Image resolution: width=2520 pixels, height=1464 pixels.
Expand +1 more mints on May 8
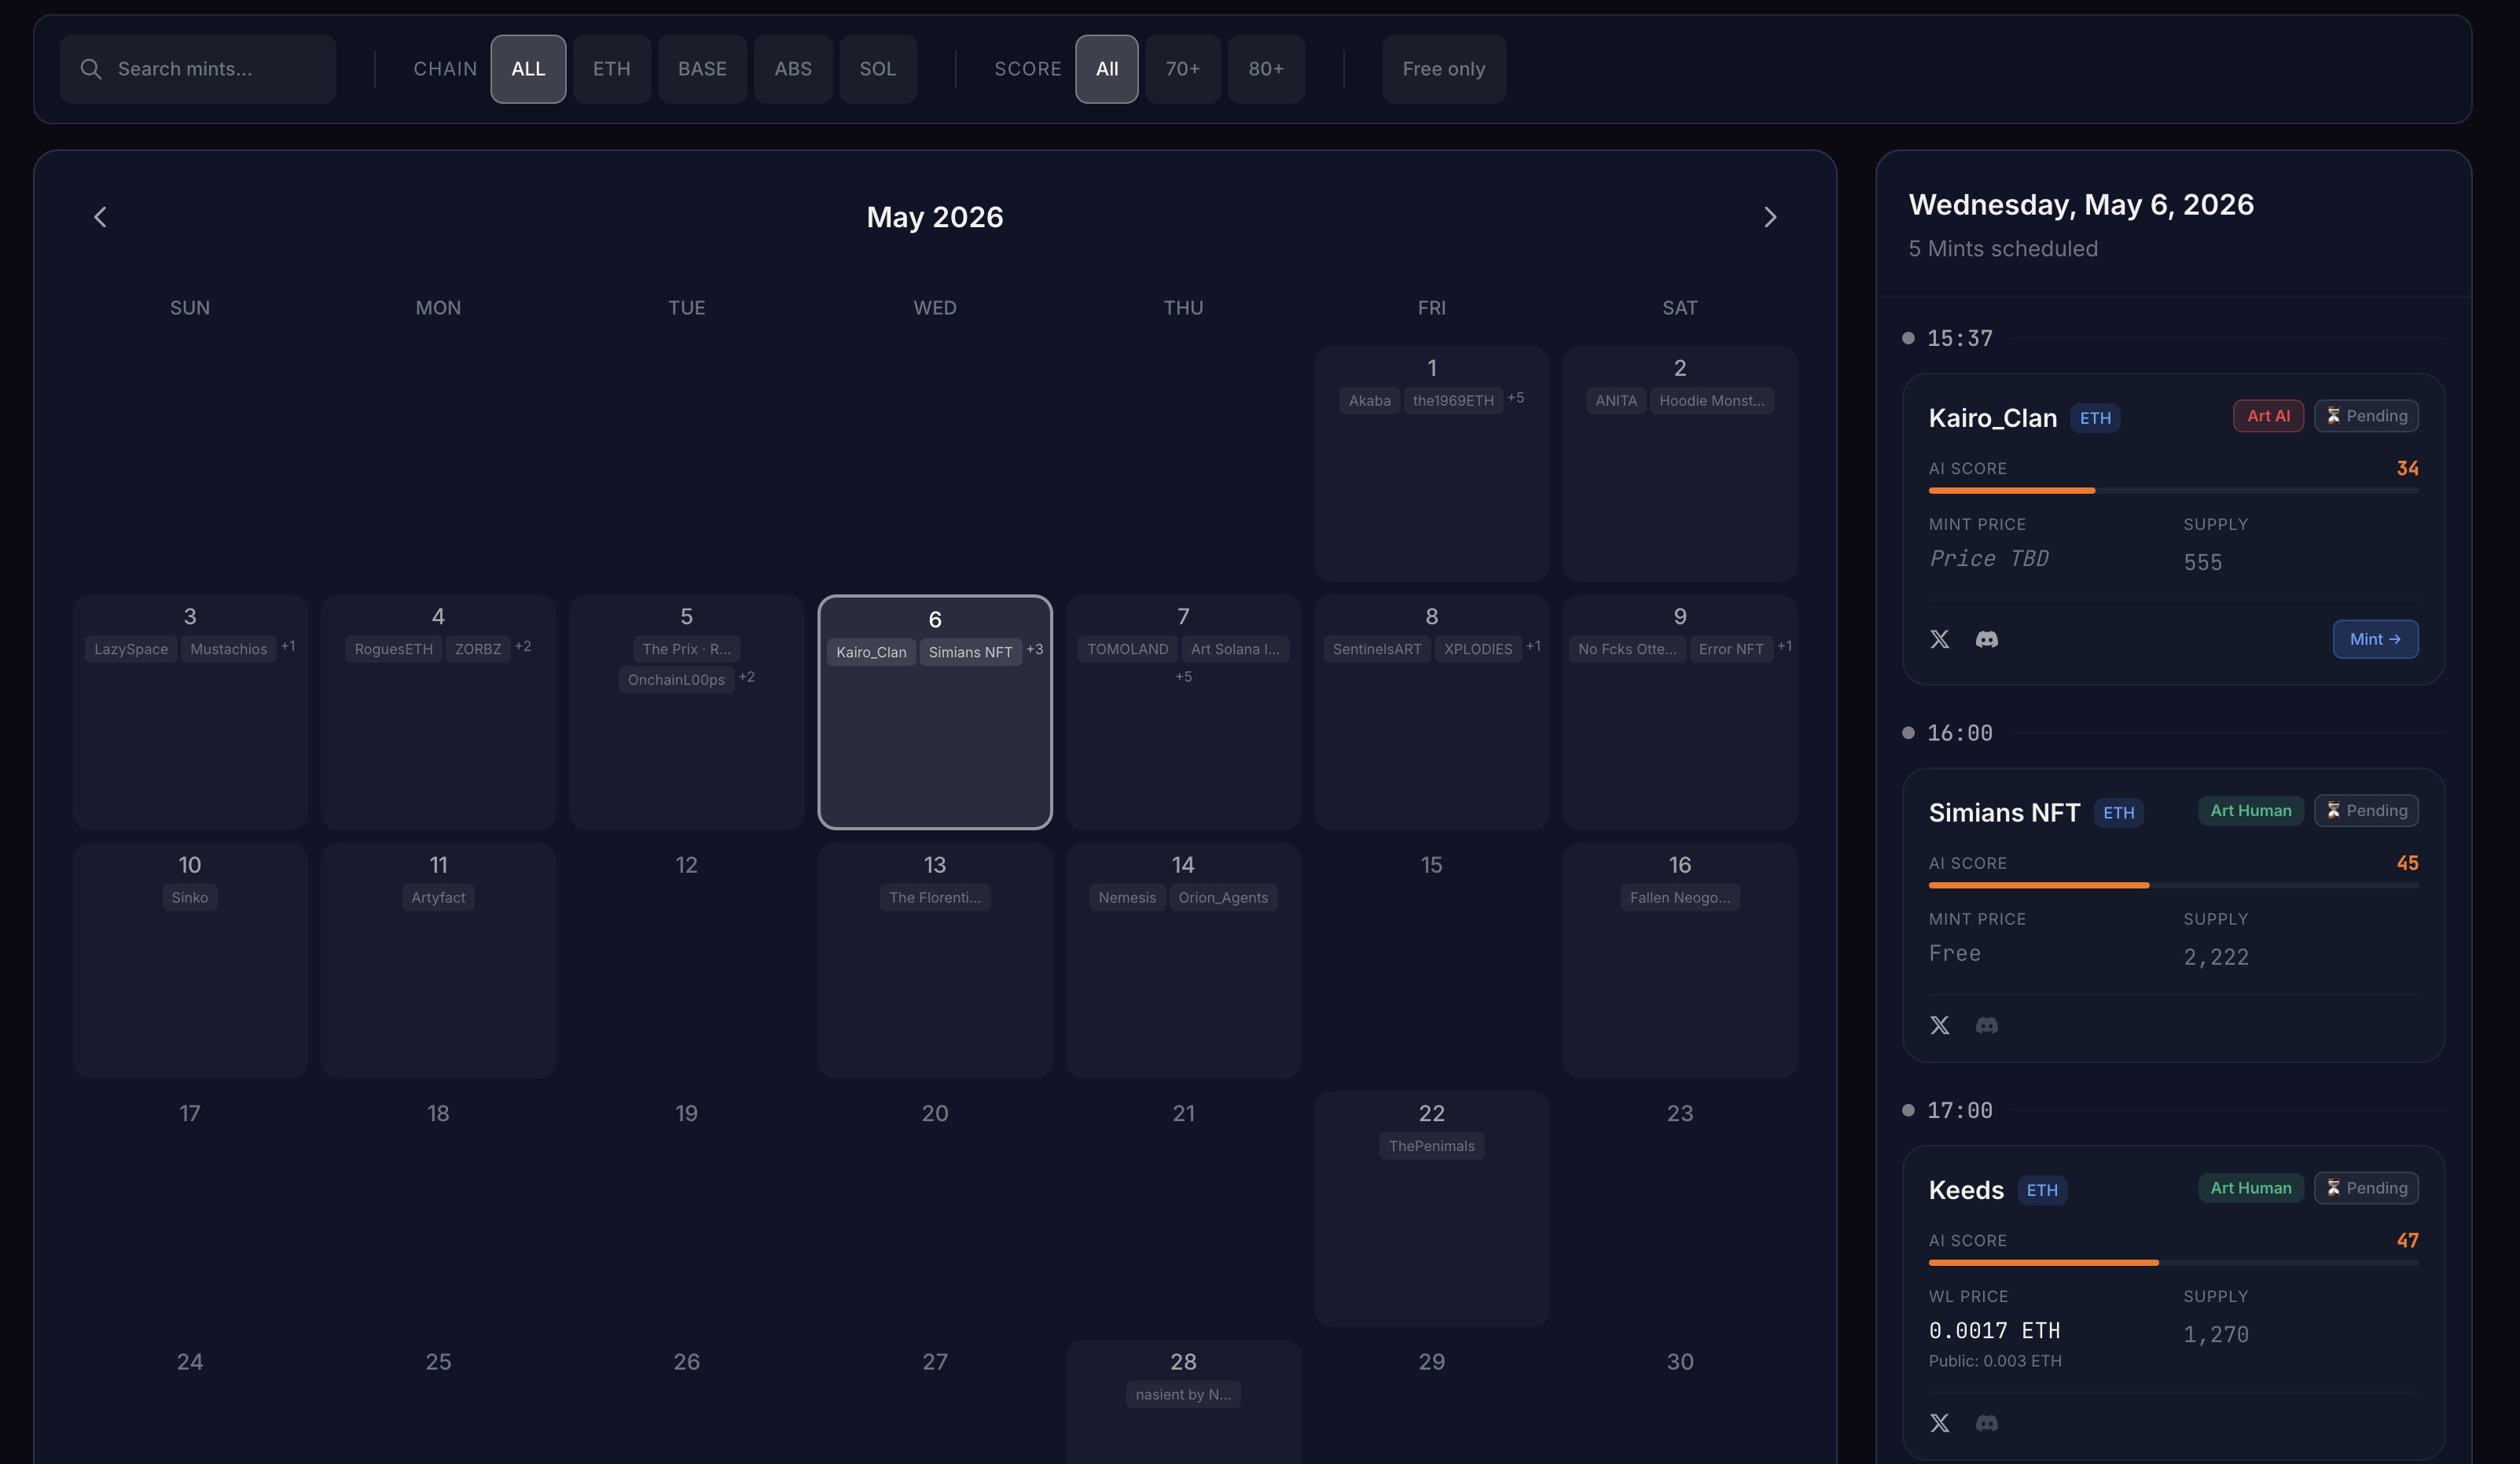click(x=1533, y=647)
